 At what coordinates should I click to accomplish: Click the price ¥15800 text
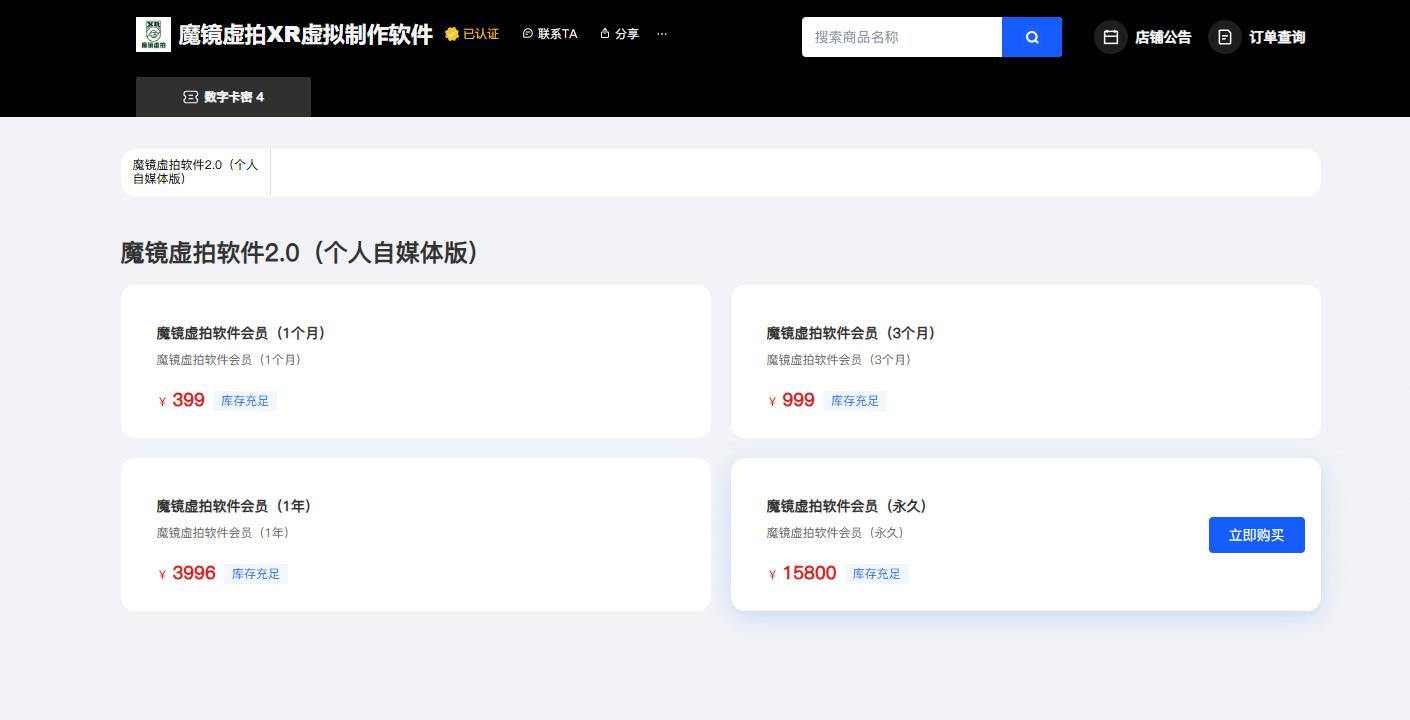pos(802,573)
